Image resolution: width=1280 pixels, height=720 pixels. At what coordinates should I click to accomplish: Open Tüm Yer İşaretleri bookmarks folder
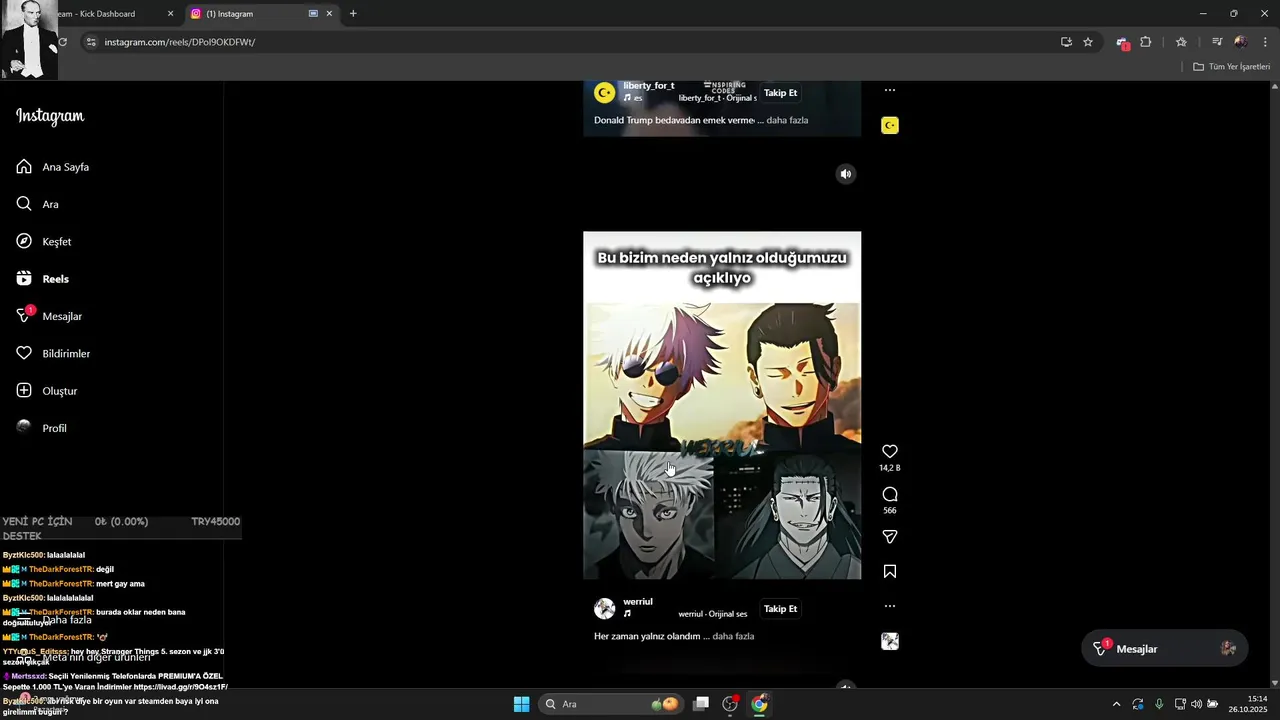point(1231,67)
